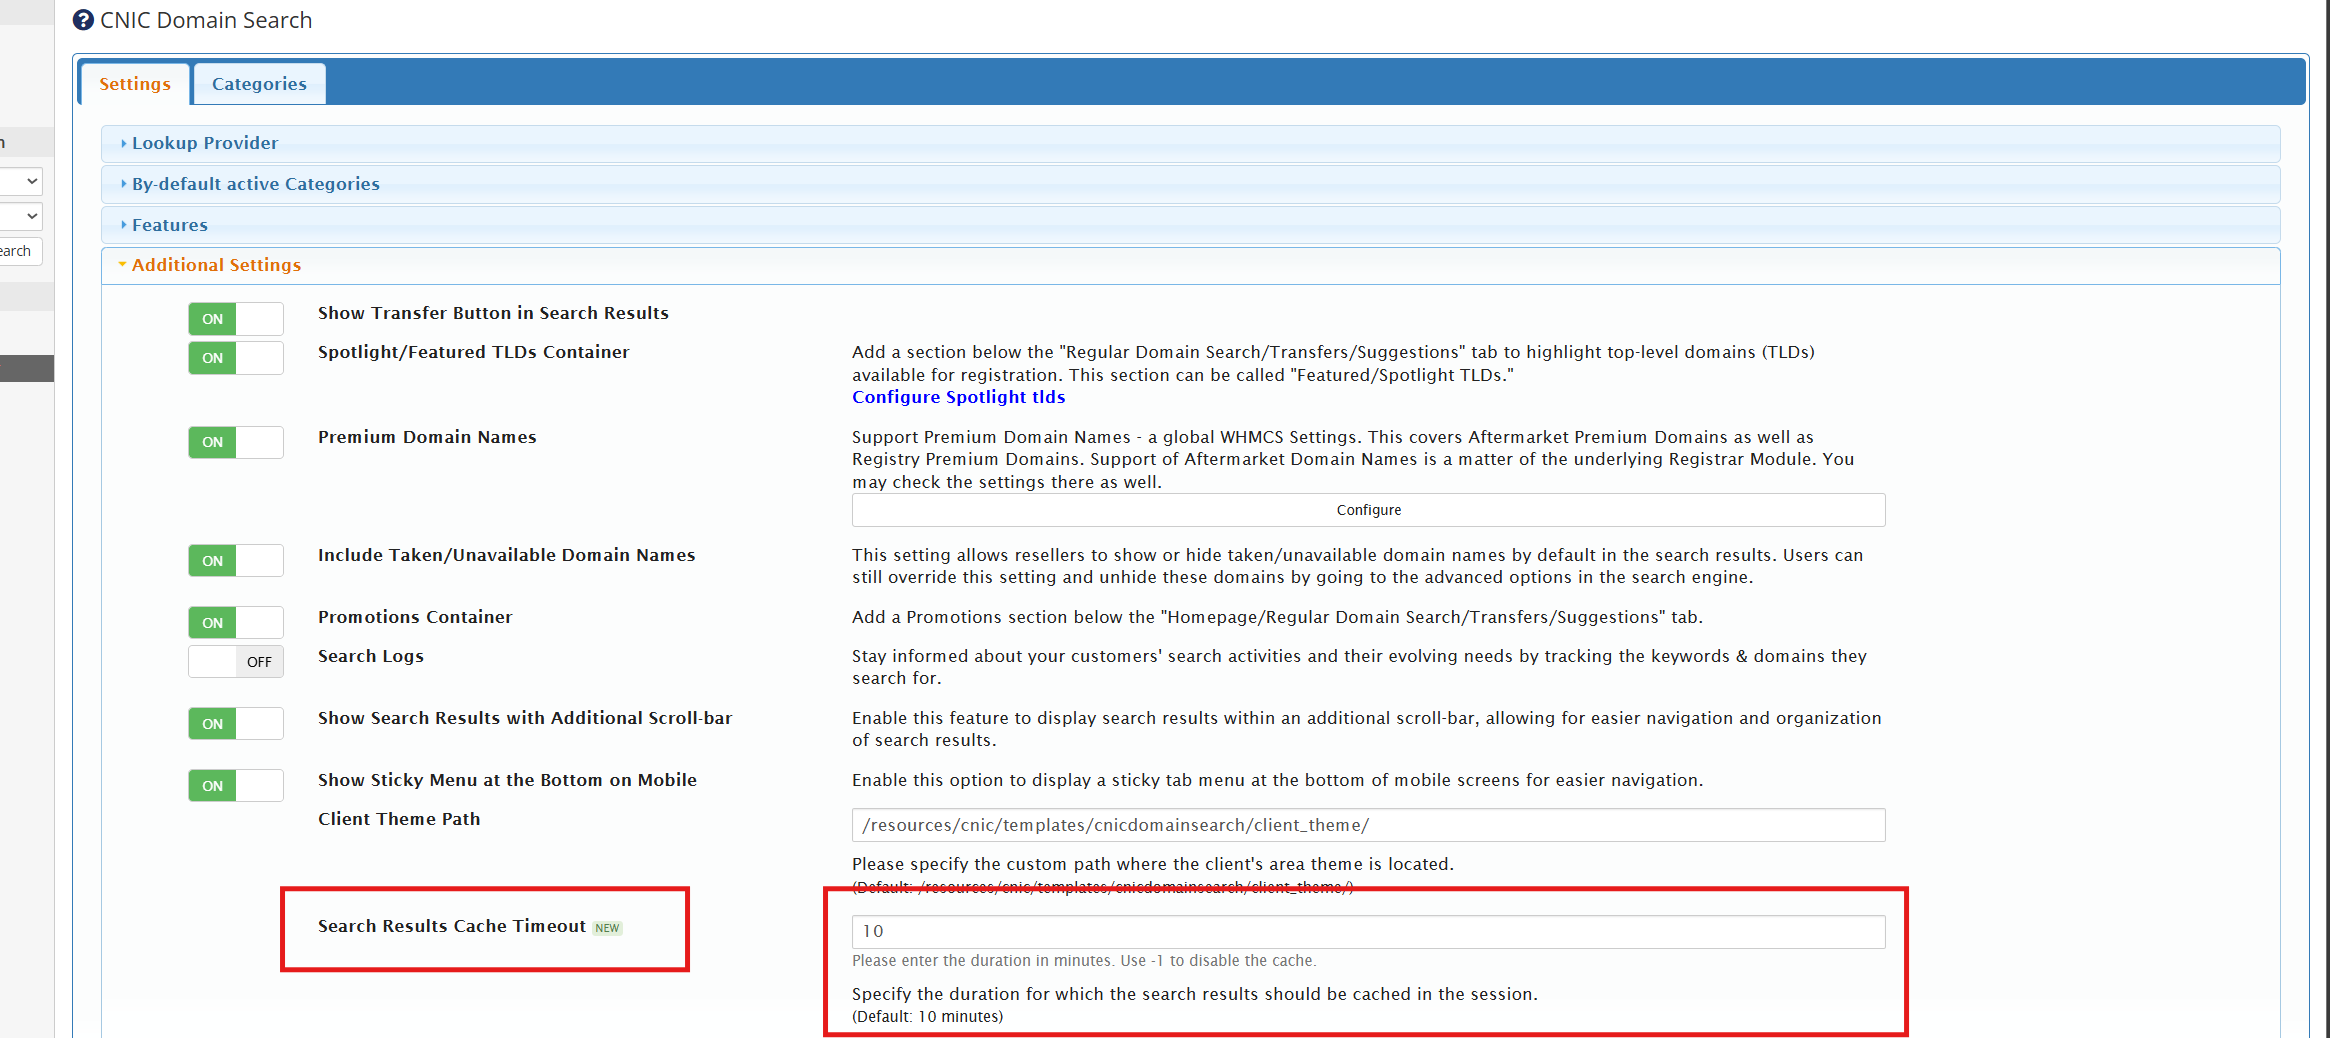The image size is (2330, 1038).
Task: Toggle Promotions Container switch
Action: click(x=236, y=623)
